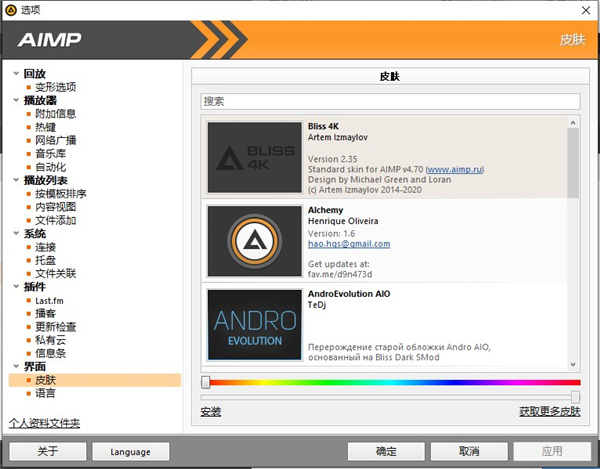Open 个人资料文件夹 profile folder link
The width and height of the screenshot is (600, 469).
coord(44,423)
